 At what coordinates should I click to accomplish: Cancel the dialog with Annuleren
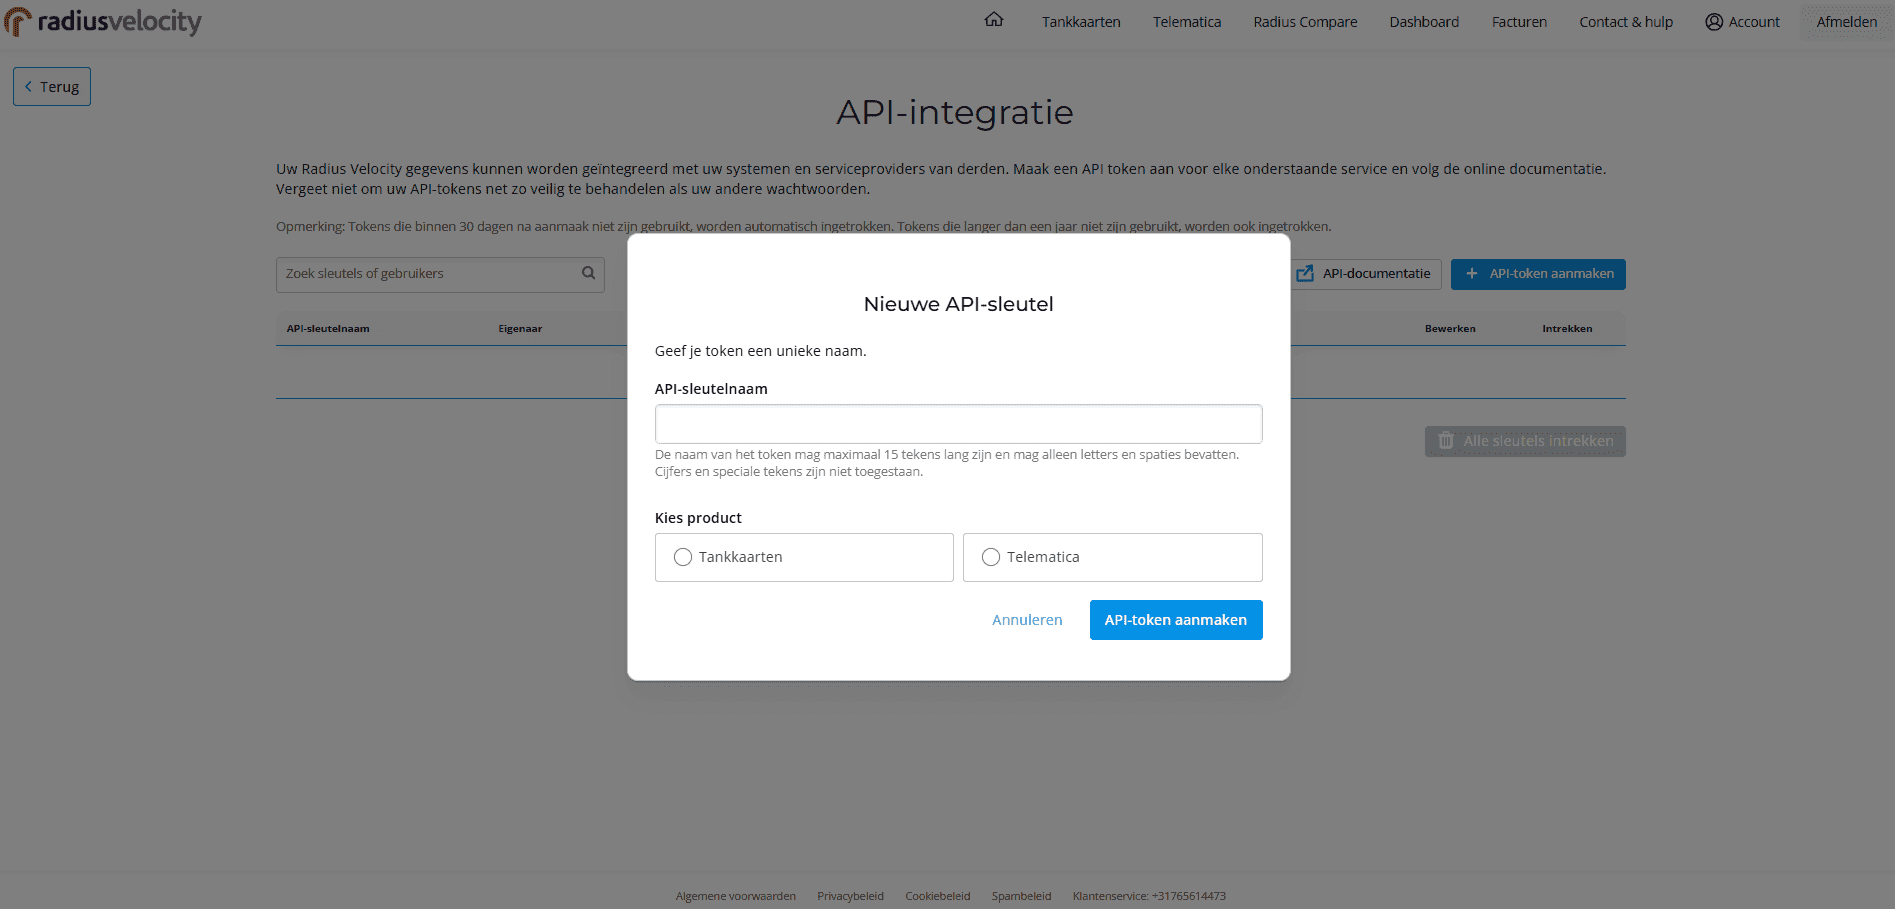[x=1027, y=620]
